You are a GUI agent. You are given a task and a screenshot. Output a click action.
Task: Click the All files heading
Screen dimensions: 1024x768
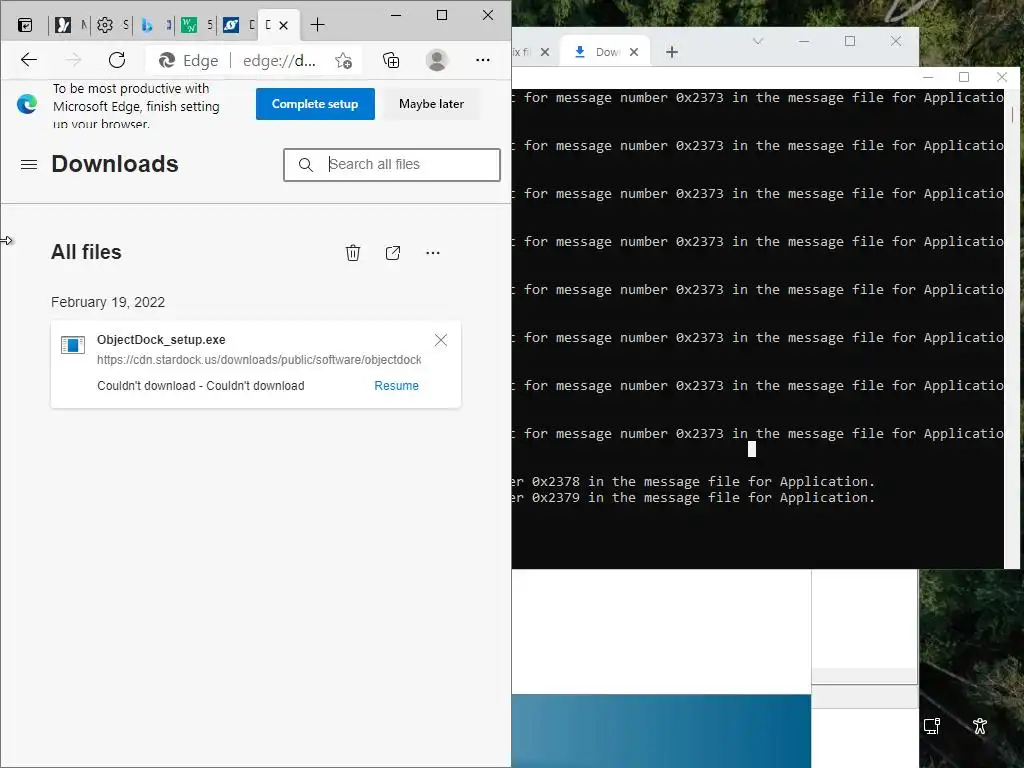pos(86,252)
